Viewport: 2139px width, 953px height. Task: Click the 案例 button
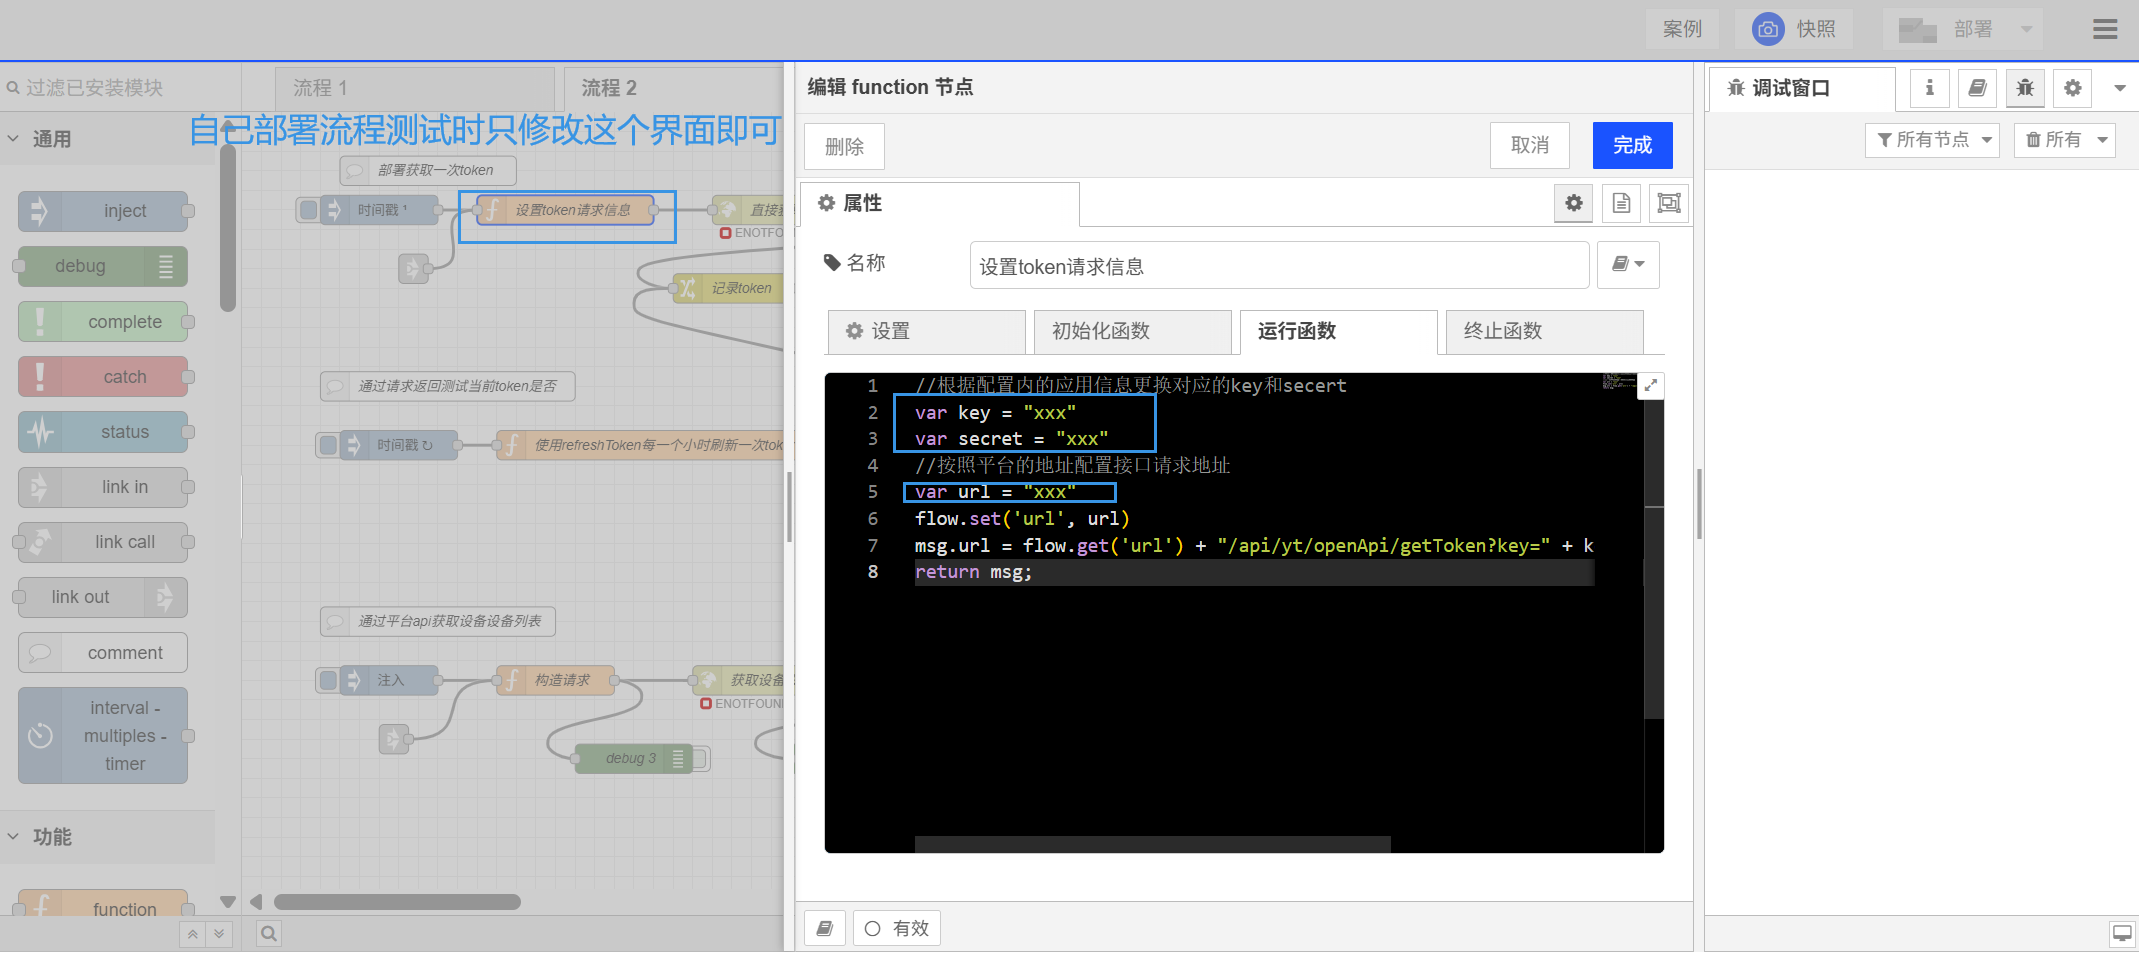coord(1682,29)
